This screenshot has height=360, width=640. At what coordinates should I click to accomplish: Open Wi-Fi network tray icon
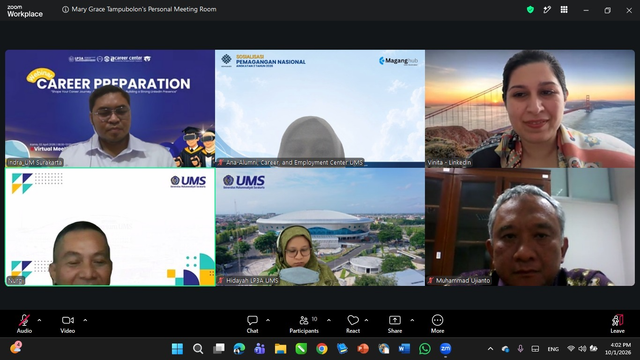coord(571,349)
